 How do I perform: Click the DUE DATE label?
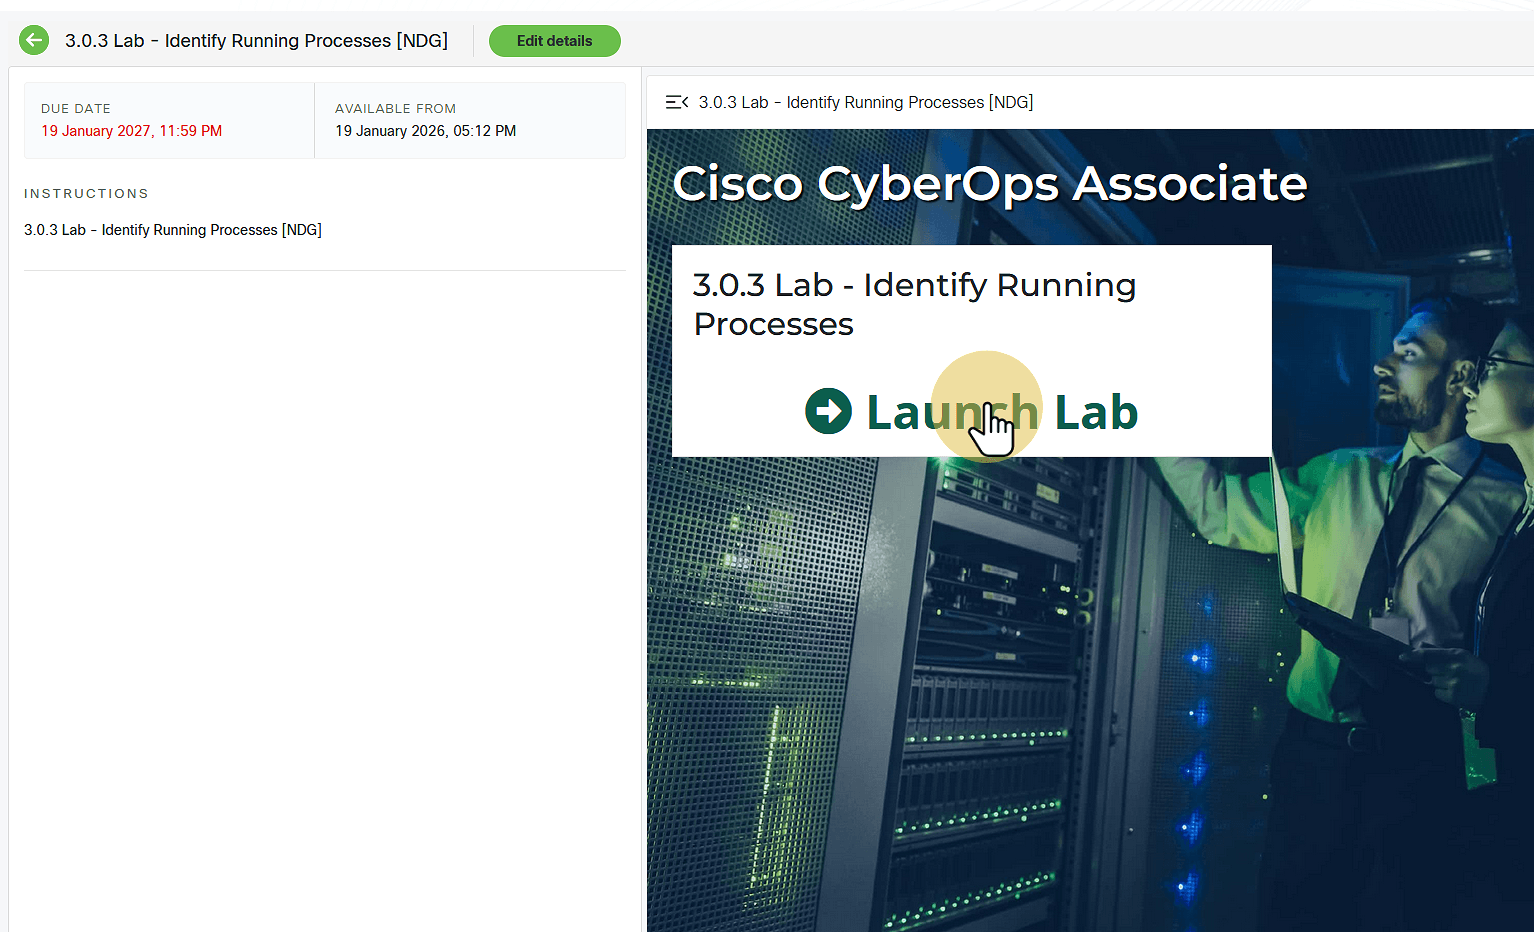tap(76, 108)
